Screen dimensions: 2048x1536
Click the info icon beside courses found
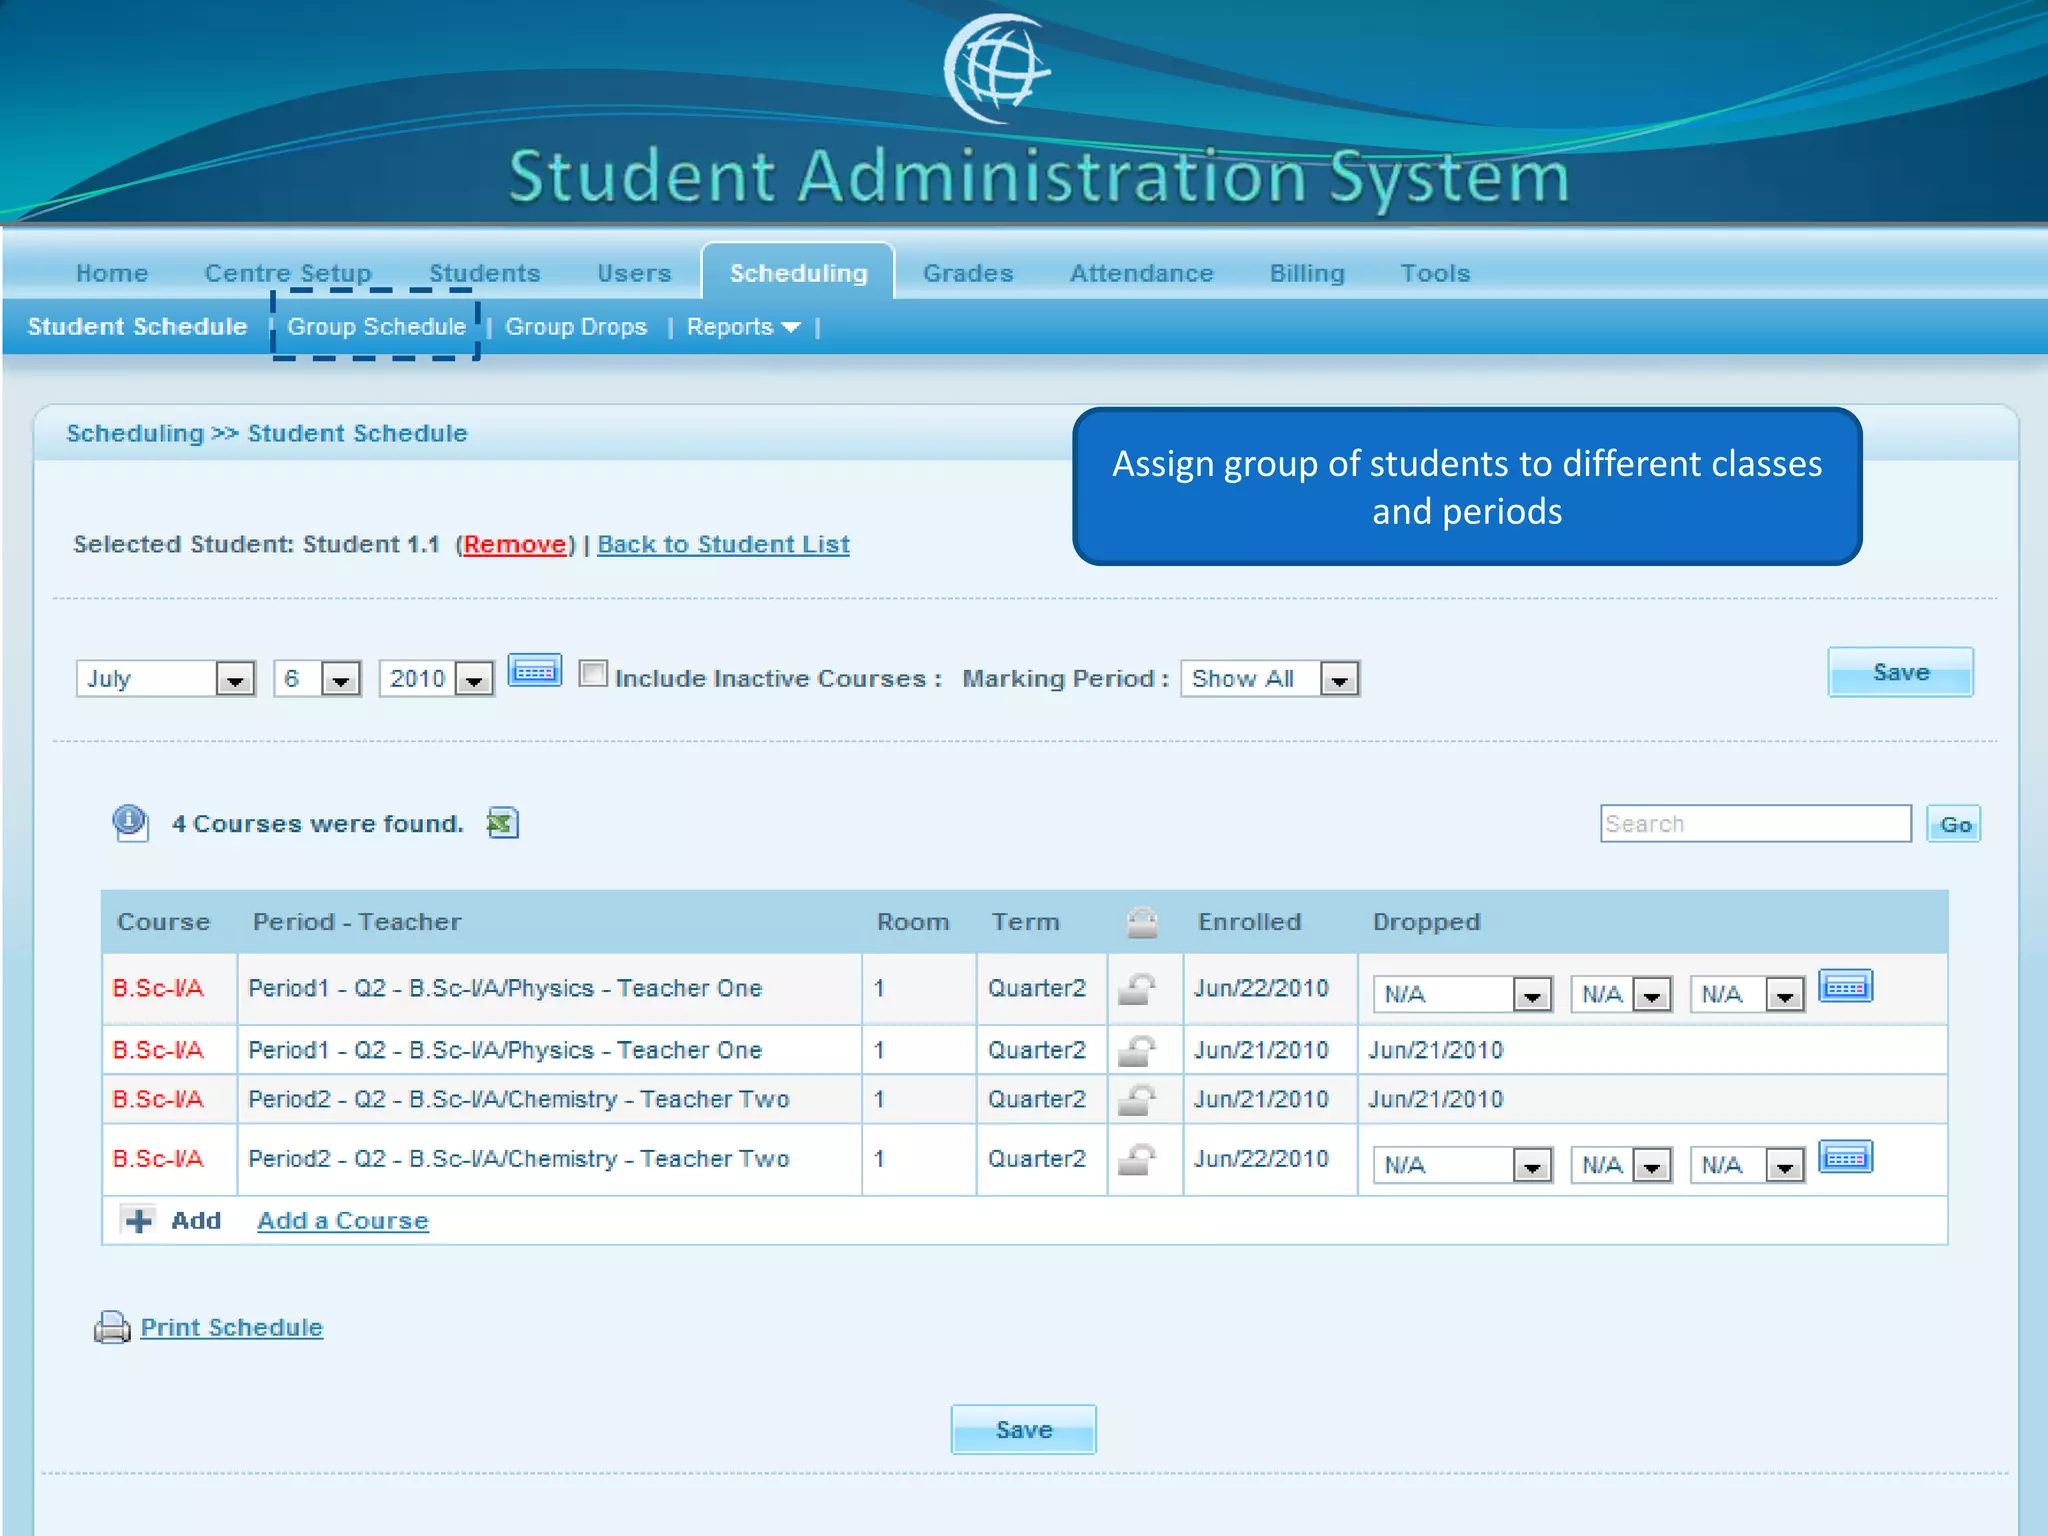[130, 822]
